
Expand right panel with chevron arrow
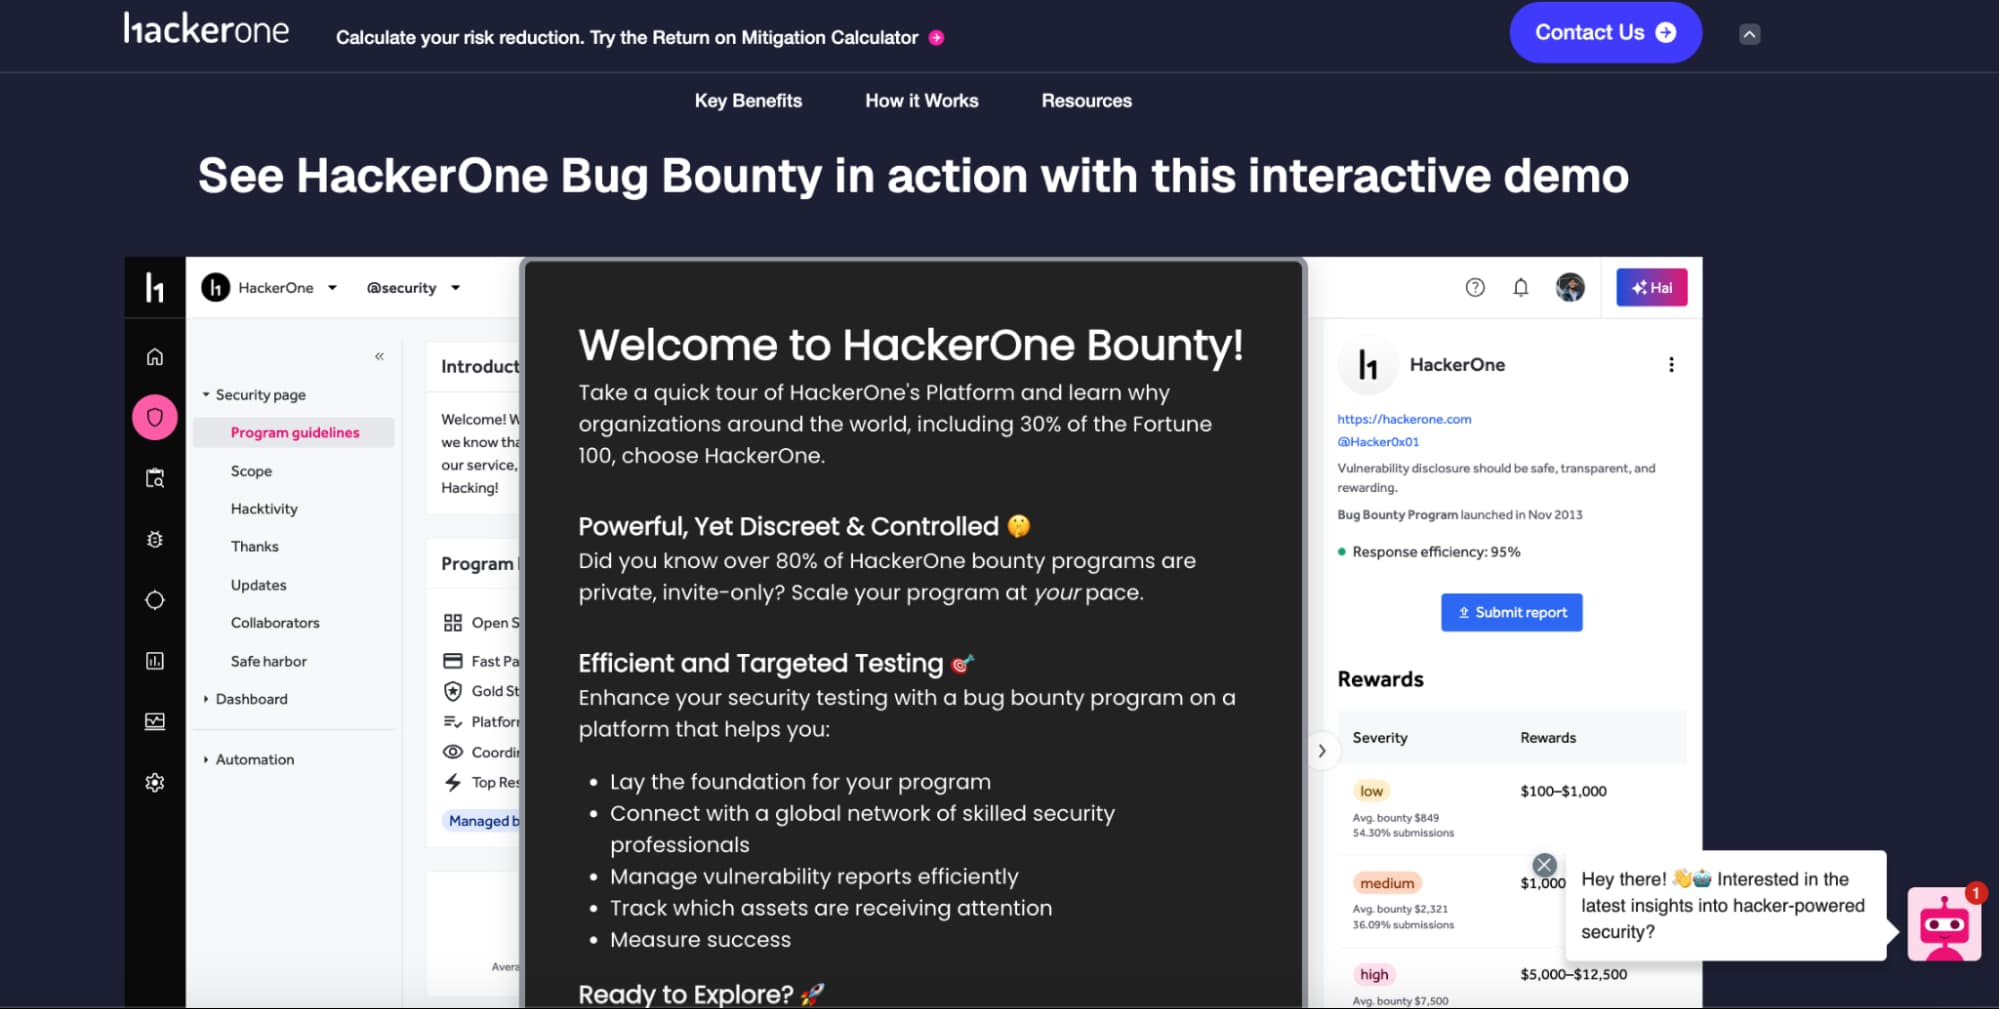[1322, 751]
